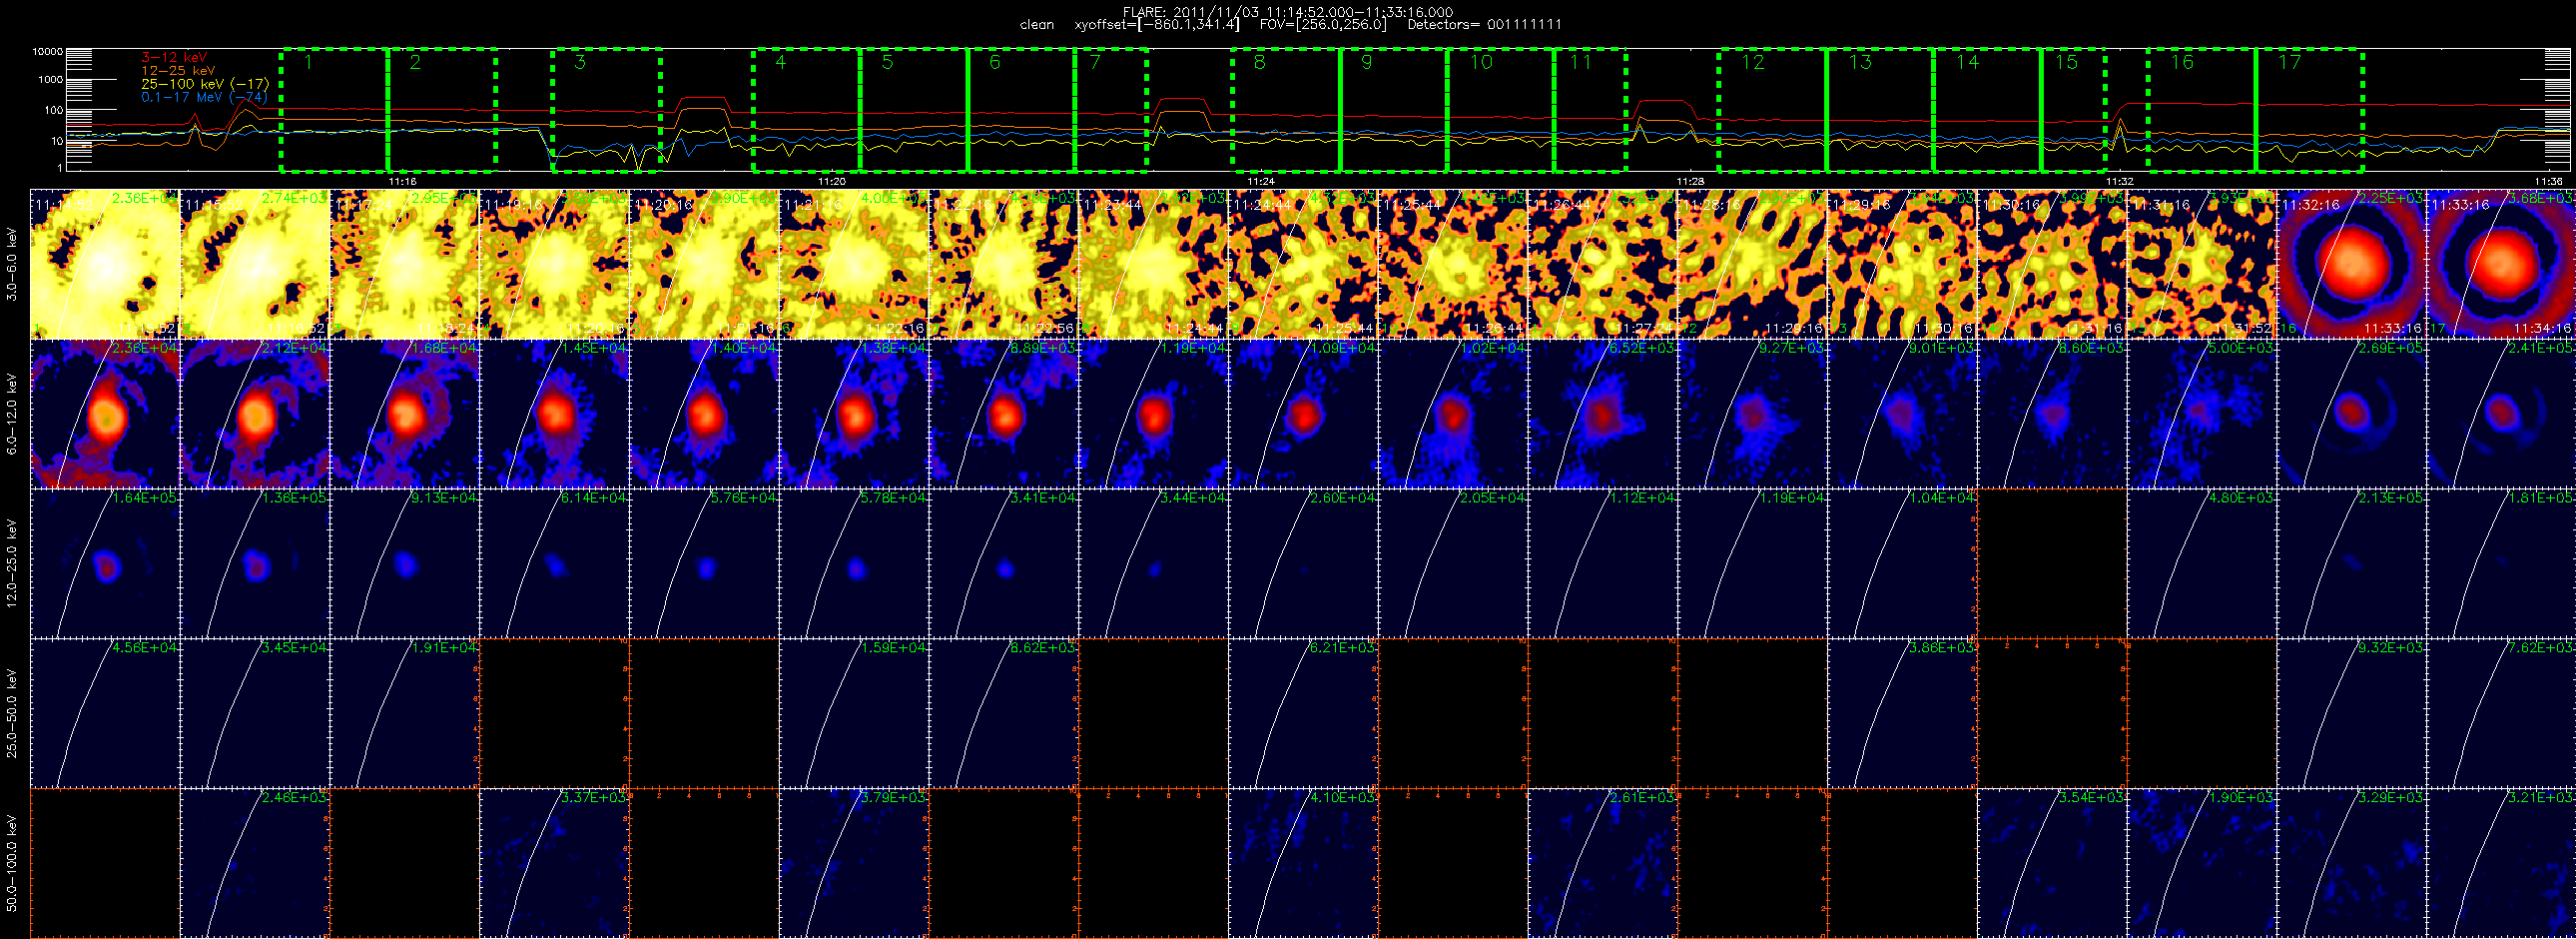Open the 12-25 keV image labeled 6.14E+04

coord(554,563)
